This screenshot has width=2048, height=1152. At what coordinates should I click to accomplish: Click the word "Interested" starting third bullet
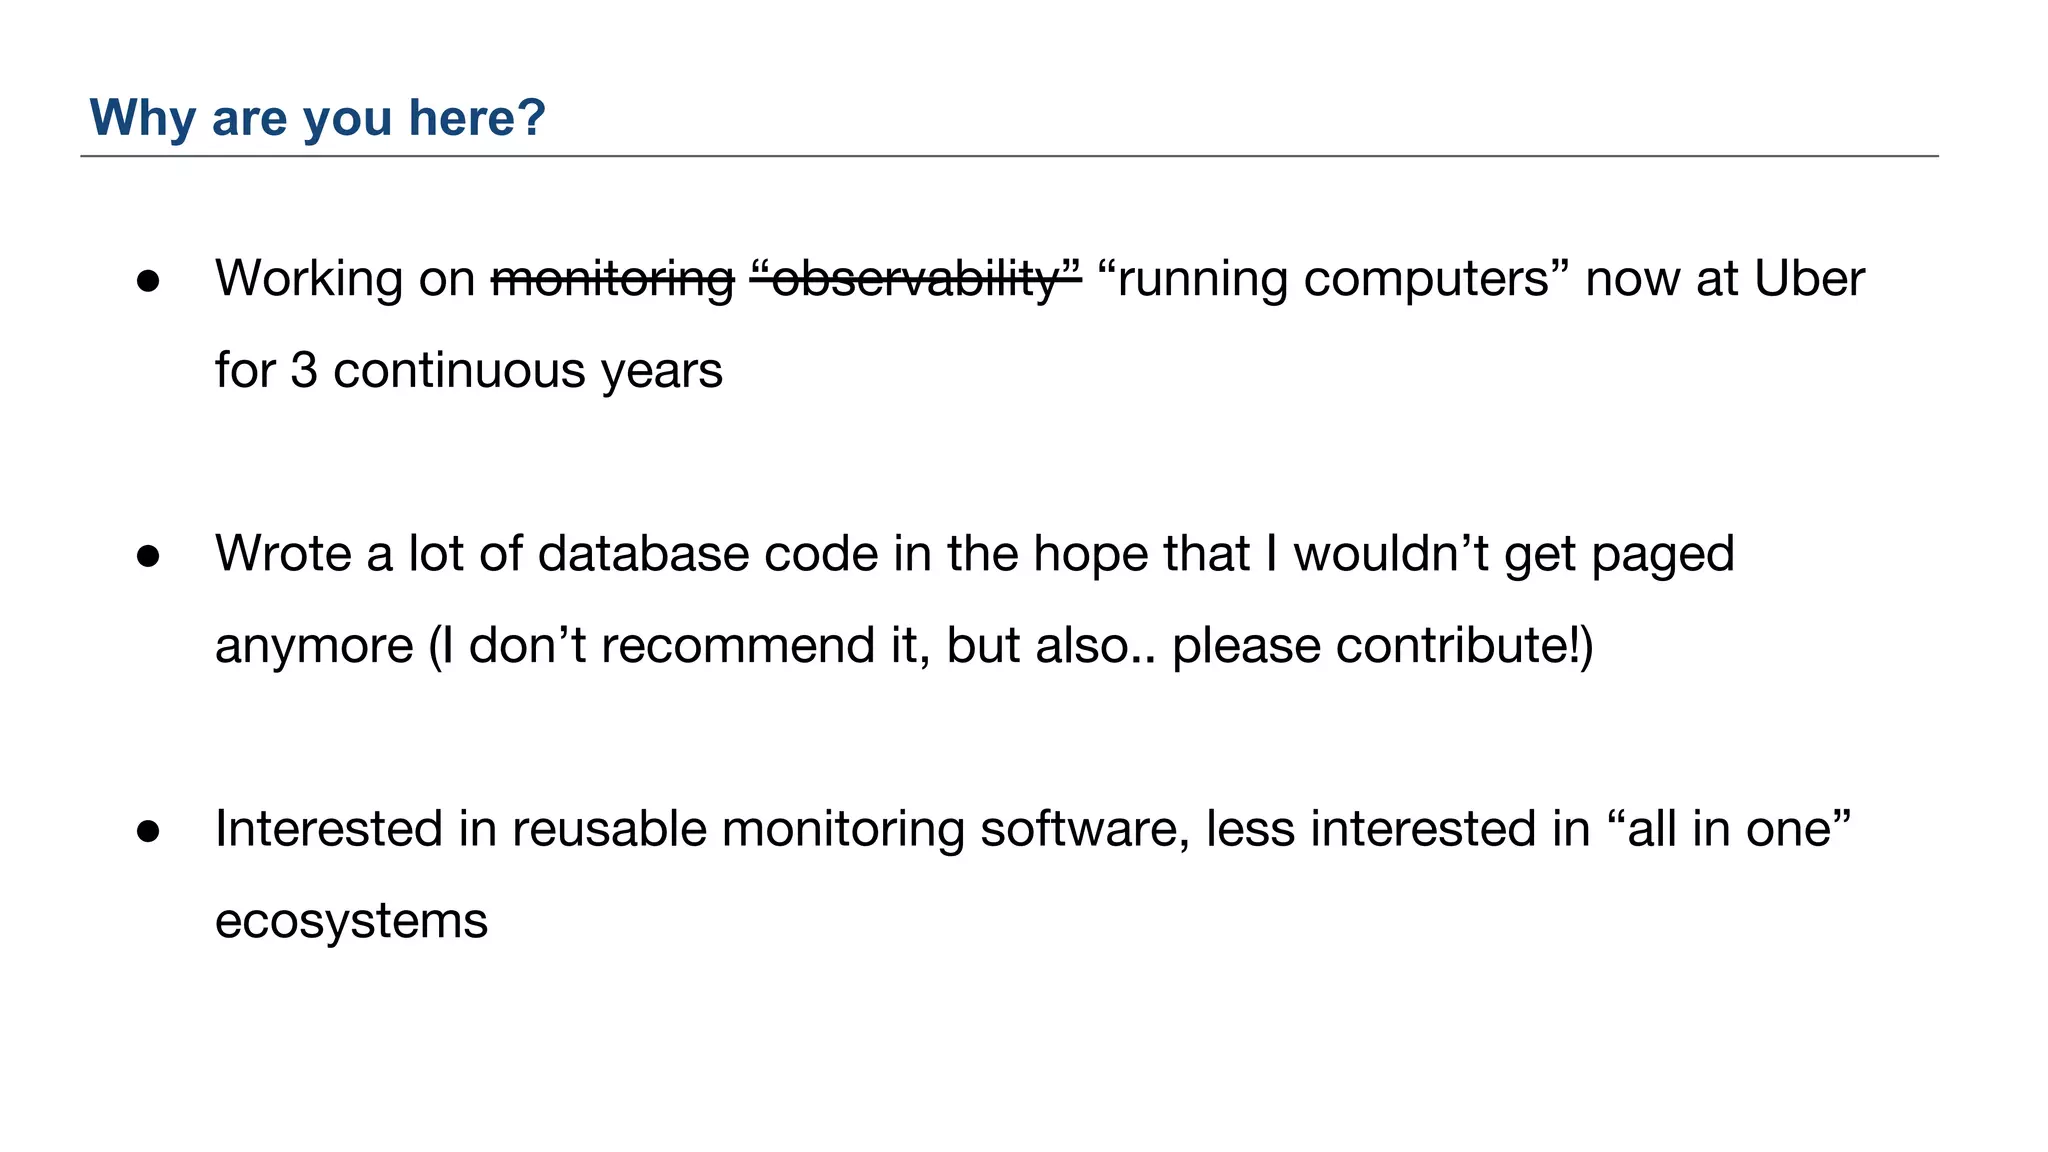point(329,829)
